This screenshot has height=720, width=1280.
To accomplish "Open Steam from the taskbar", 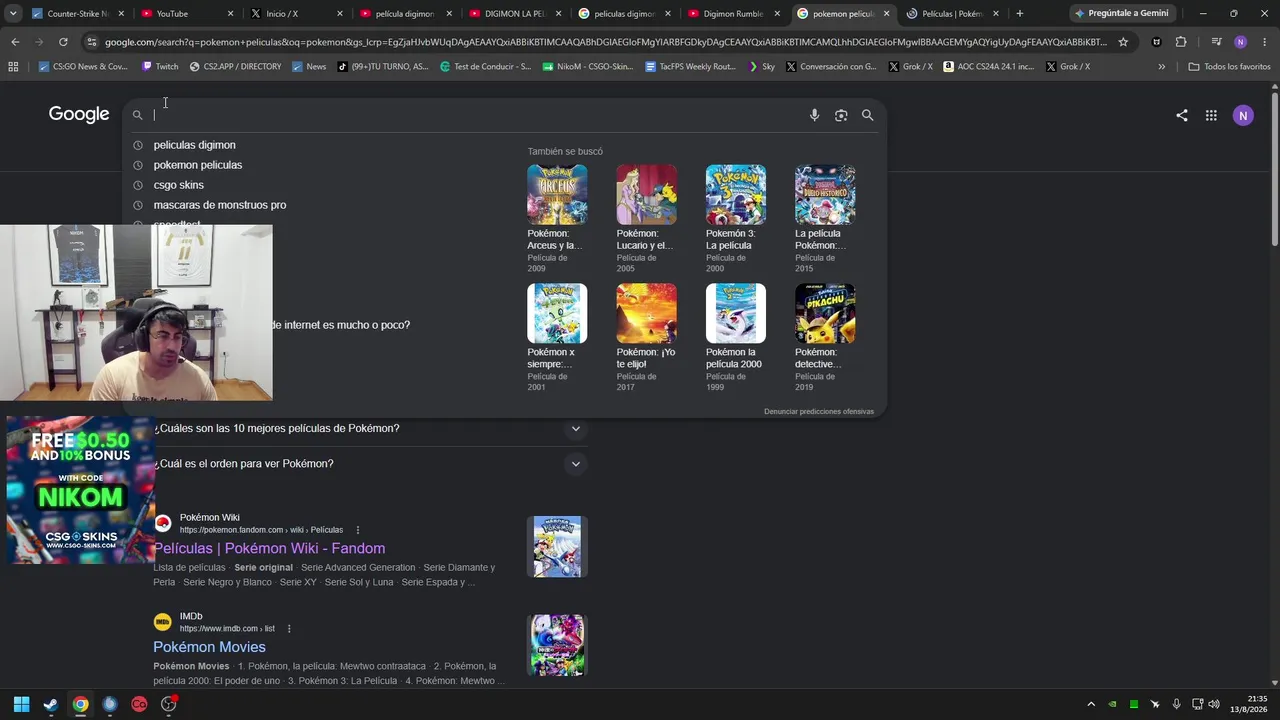I will click(51, 704).
